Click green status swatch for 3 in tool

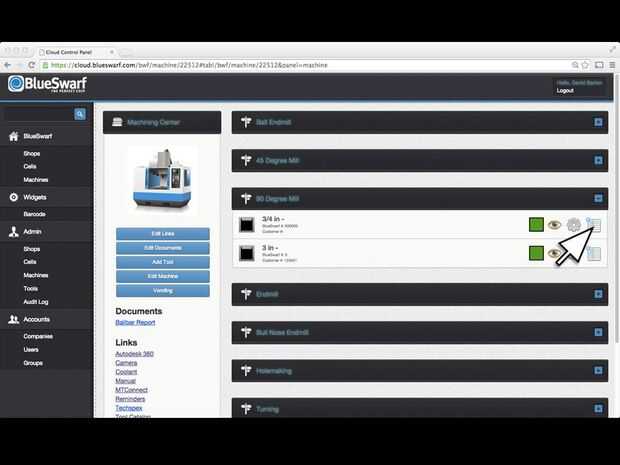536,253
